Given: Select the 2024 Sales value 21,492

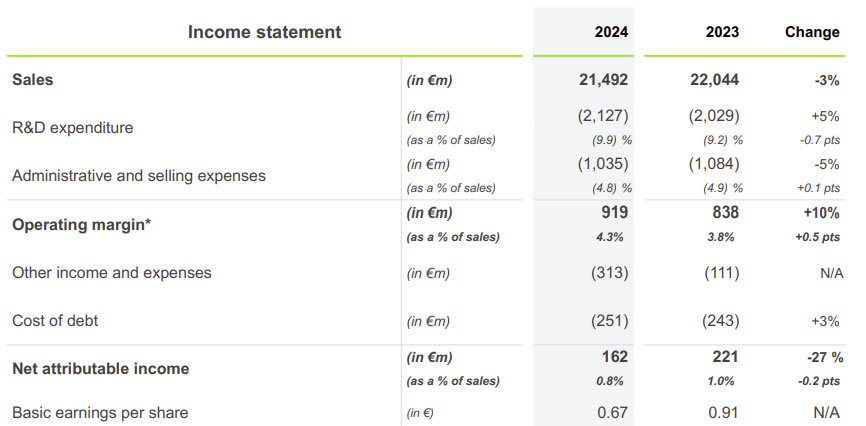Looking at the screenshot, I should pos(603,80).
